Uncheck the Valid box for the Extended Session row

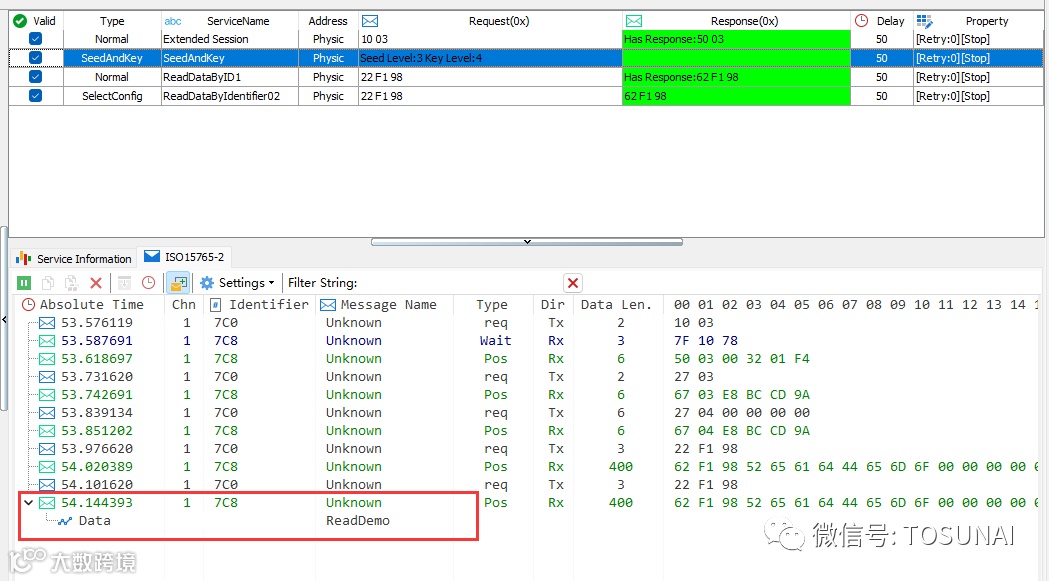tap(35, 39)
